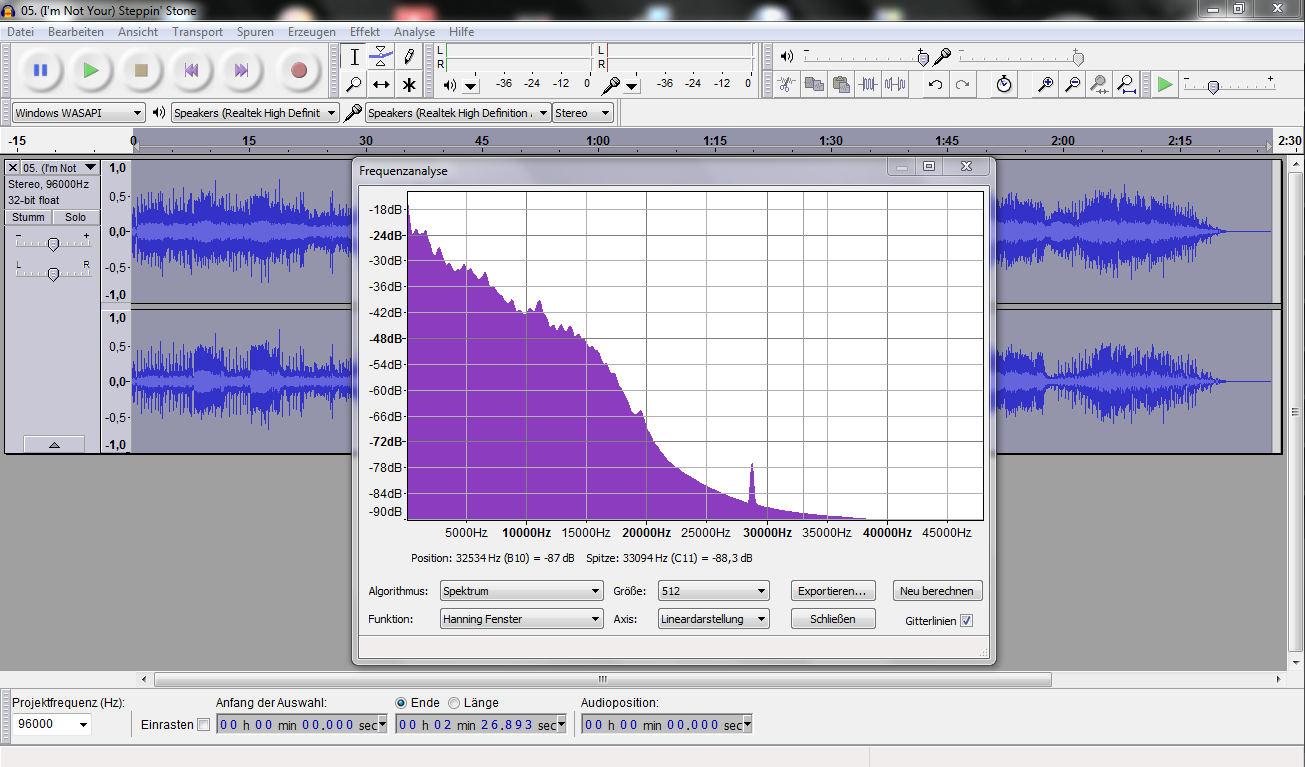The image size is (1305, 767).
Task: Select the Envelope tool
Action: coord(381,56)
